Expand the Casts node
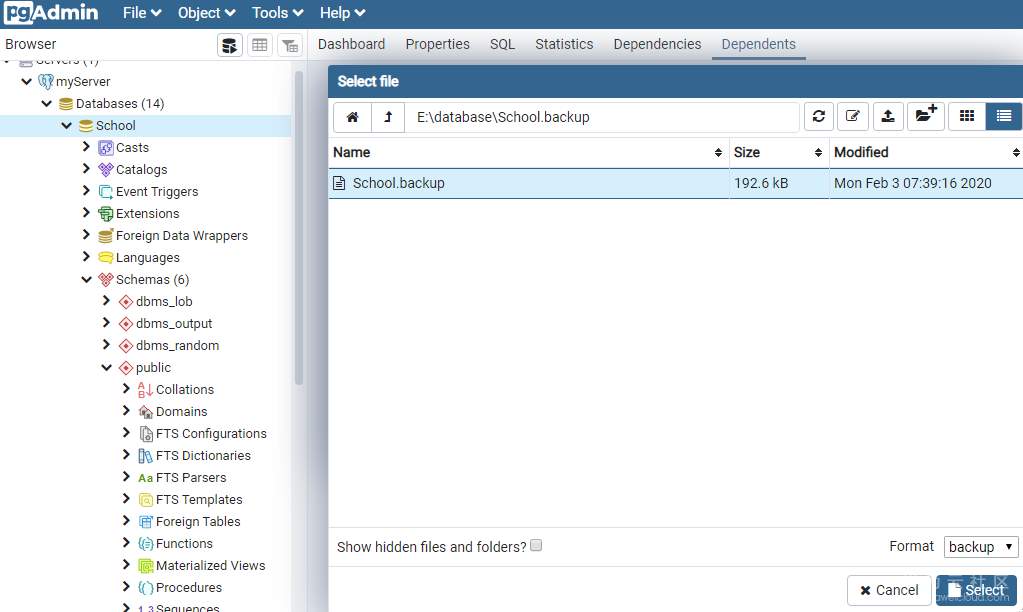 tap(86, 147)
